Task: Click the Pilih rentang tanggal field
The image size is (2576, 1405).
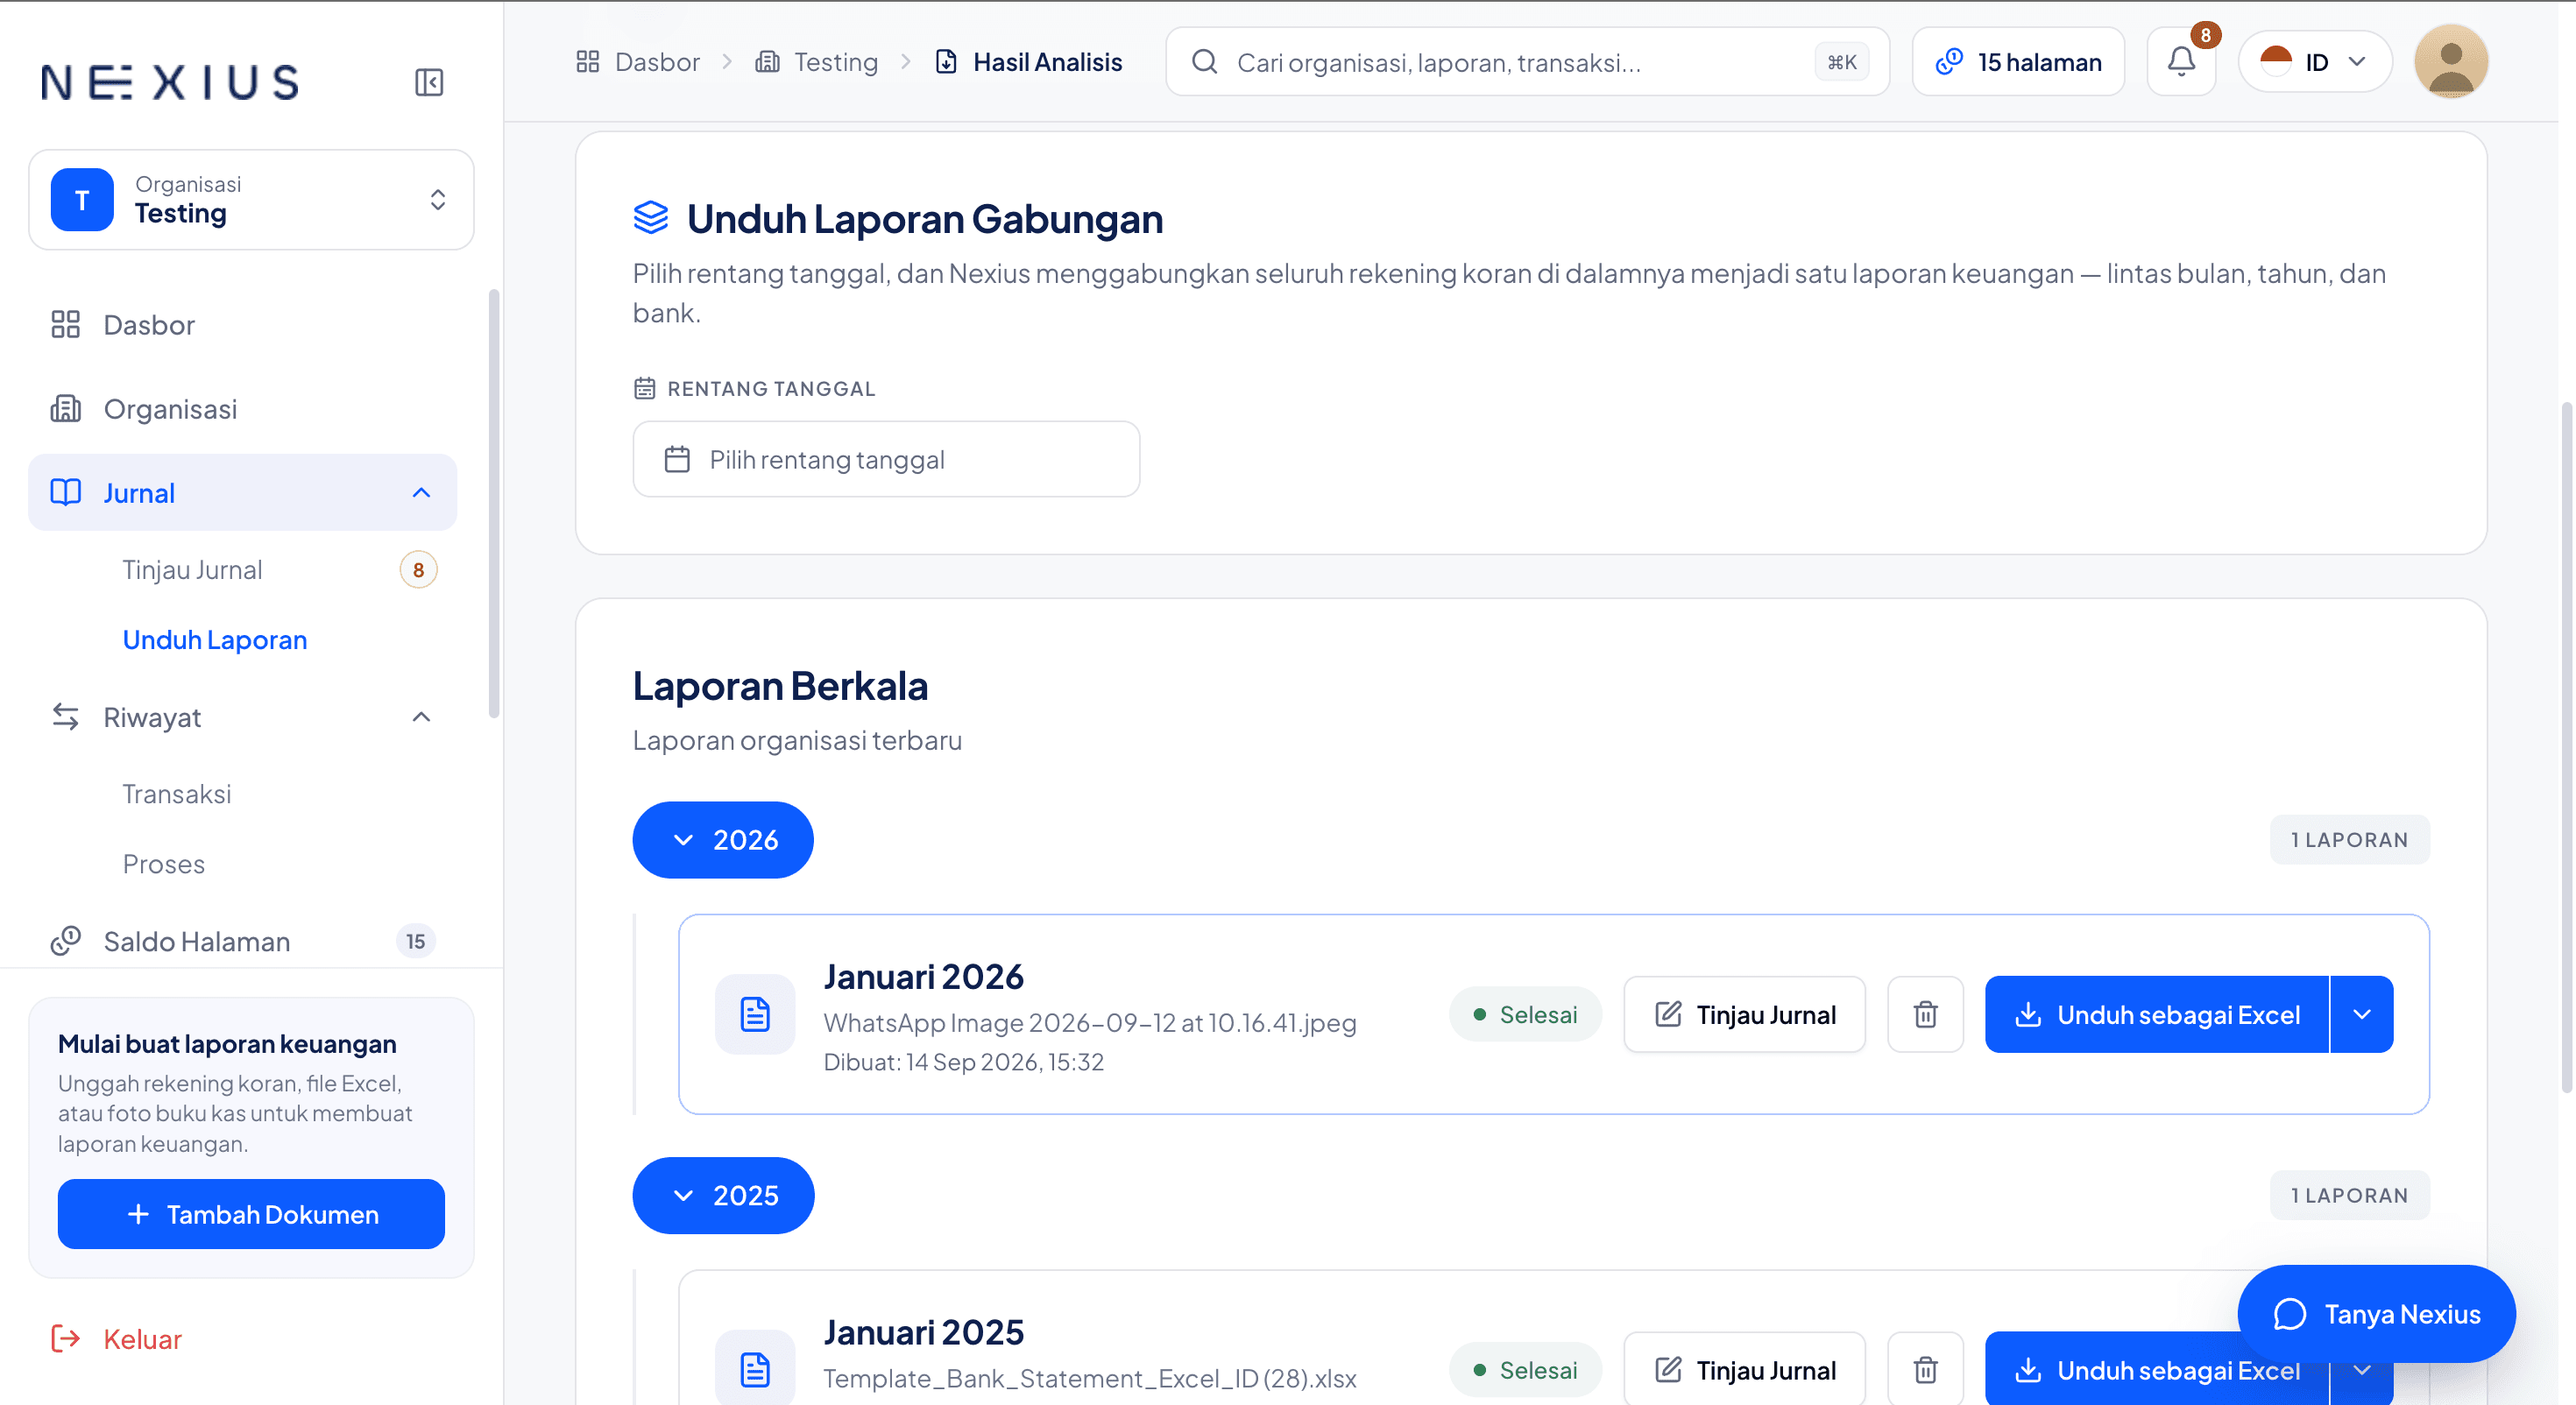Action: pos(886,459)
